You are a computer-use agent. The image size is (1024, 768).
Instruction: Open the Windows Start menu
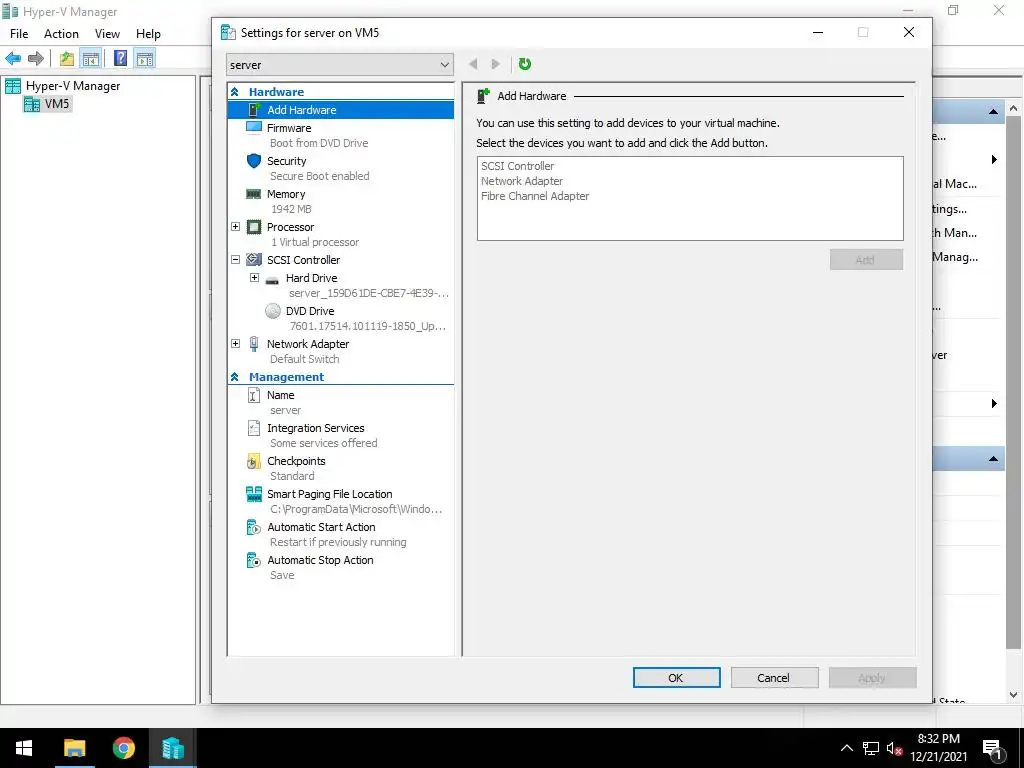tap(24, 748)
